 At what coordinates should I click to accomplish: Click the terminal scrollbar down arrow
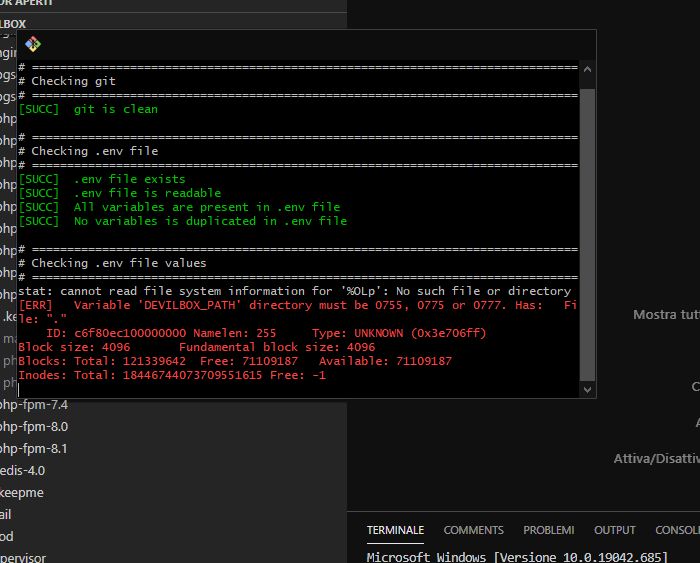coord(587,390)
